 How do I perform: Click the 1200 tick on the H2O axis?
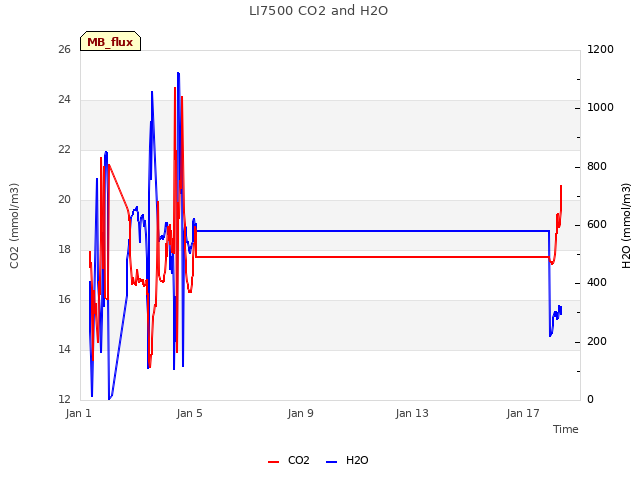[600, 49]
